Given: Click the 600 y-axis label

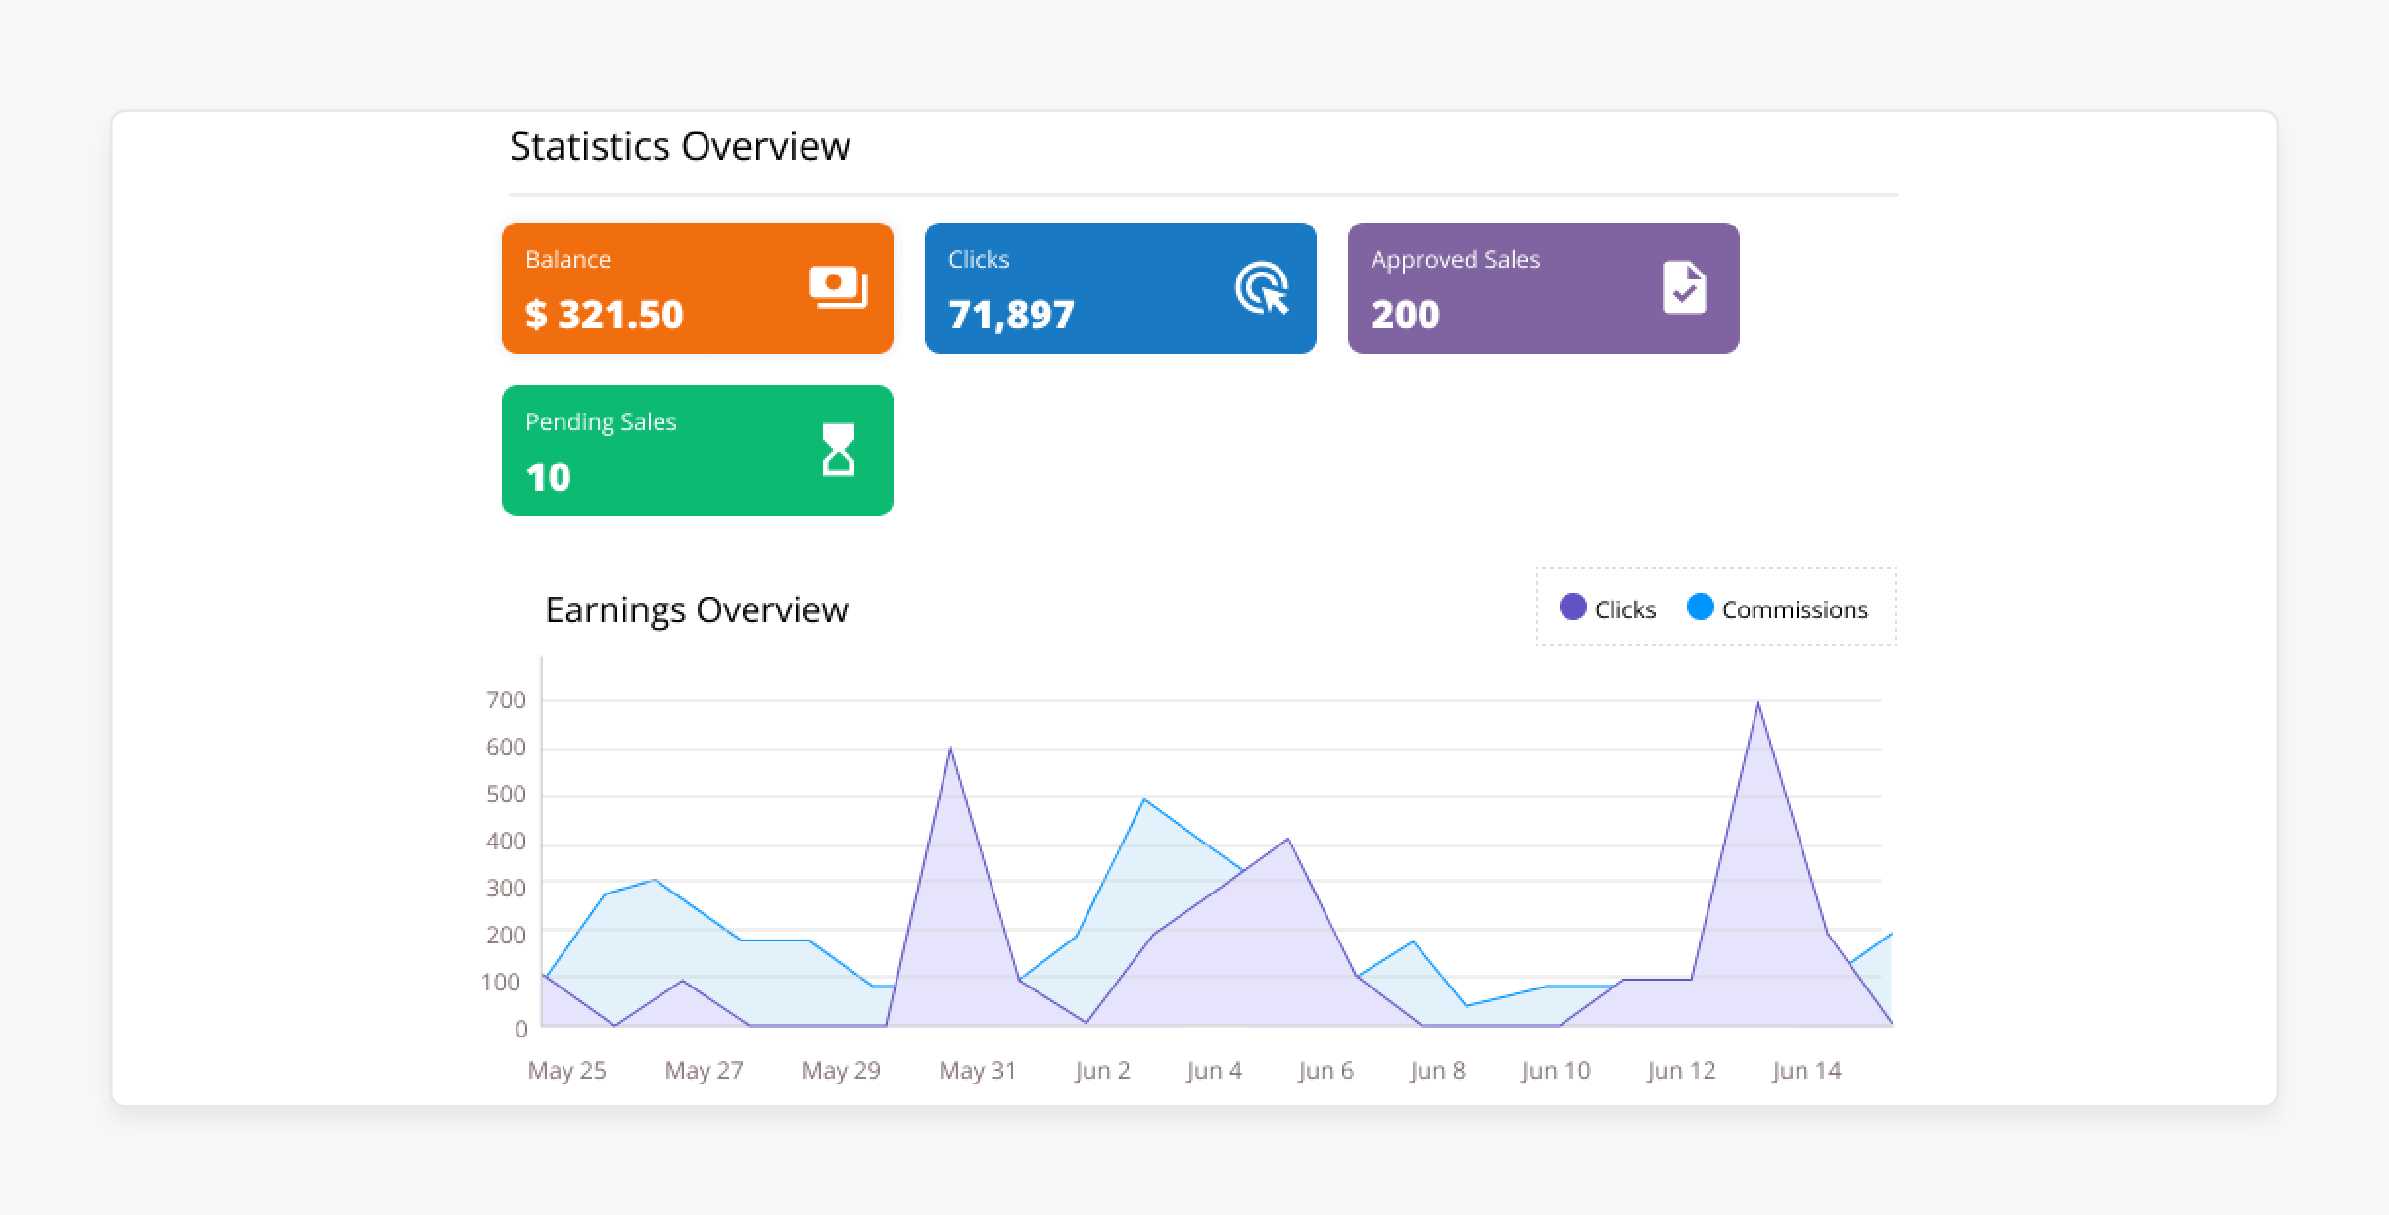Looking at the screenshot, I should (506, 747).
